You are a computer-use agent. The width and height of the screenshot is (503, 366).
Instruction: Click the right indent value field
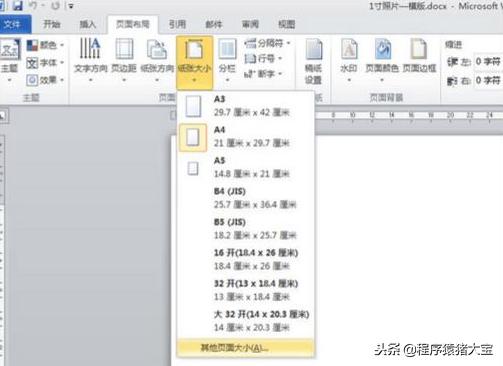[489, 80]
